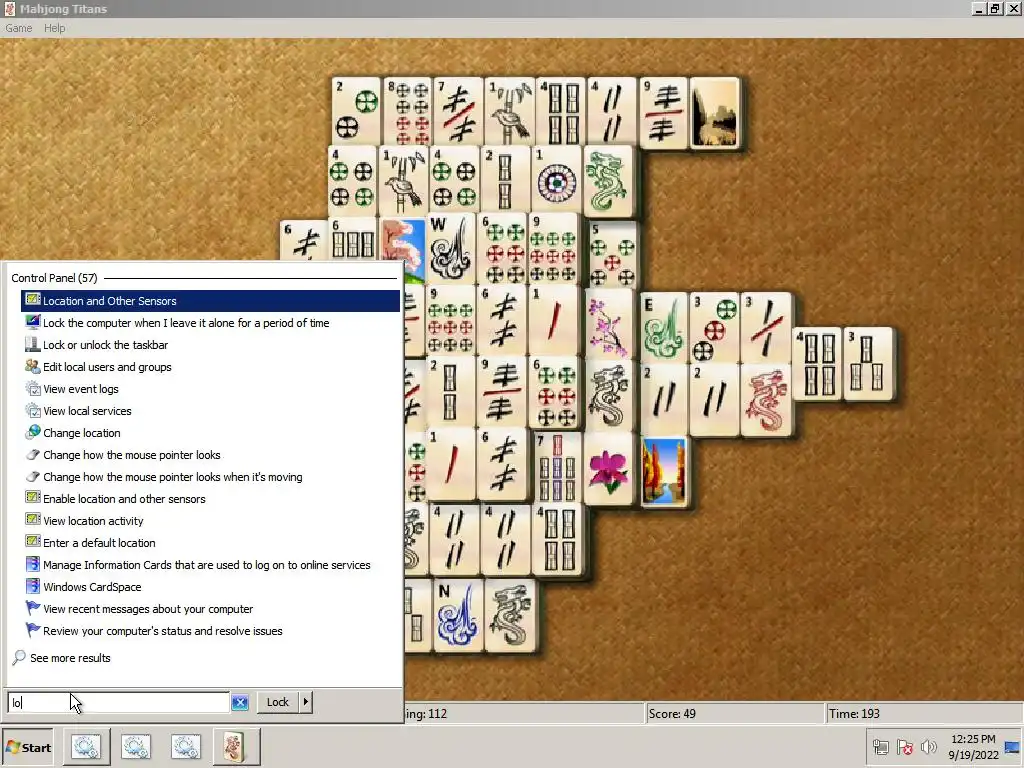Screen dimensions: 1024x768
Task: Click the volume speaker tray icon
Action: 928,747
